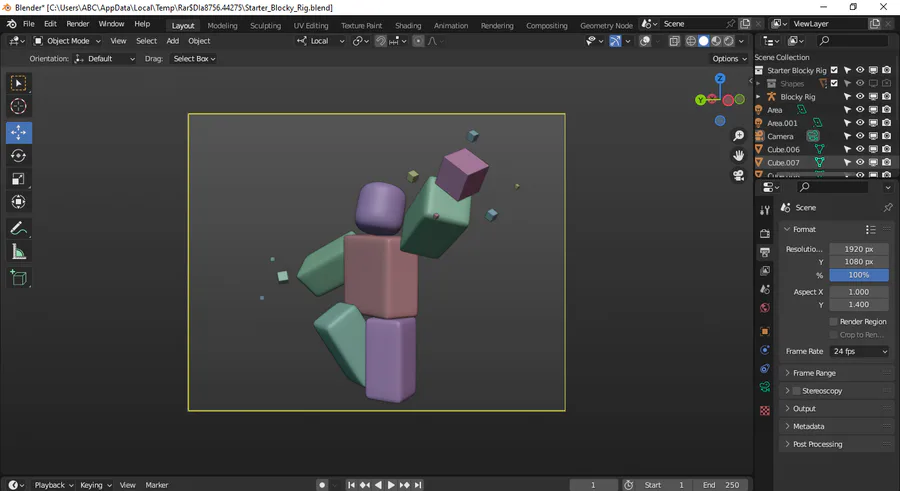Screen dimensions: 900x491
Task: Enable the Render Region checkbox
Action: click(834, 321)
